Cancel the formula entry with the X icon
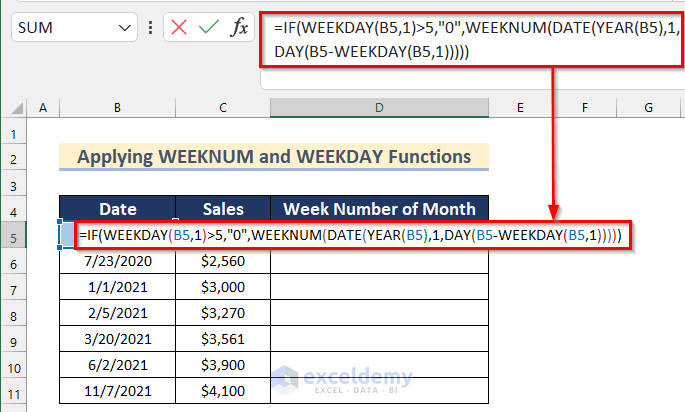 coord(179,28)
